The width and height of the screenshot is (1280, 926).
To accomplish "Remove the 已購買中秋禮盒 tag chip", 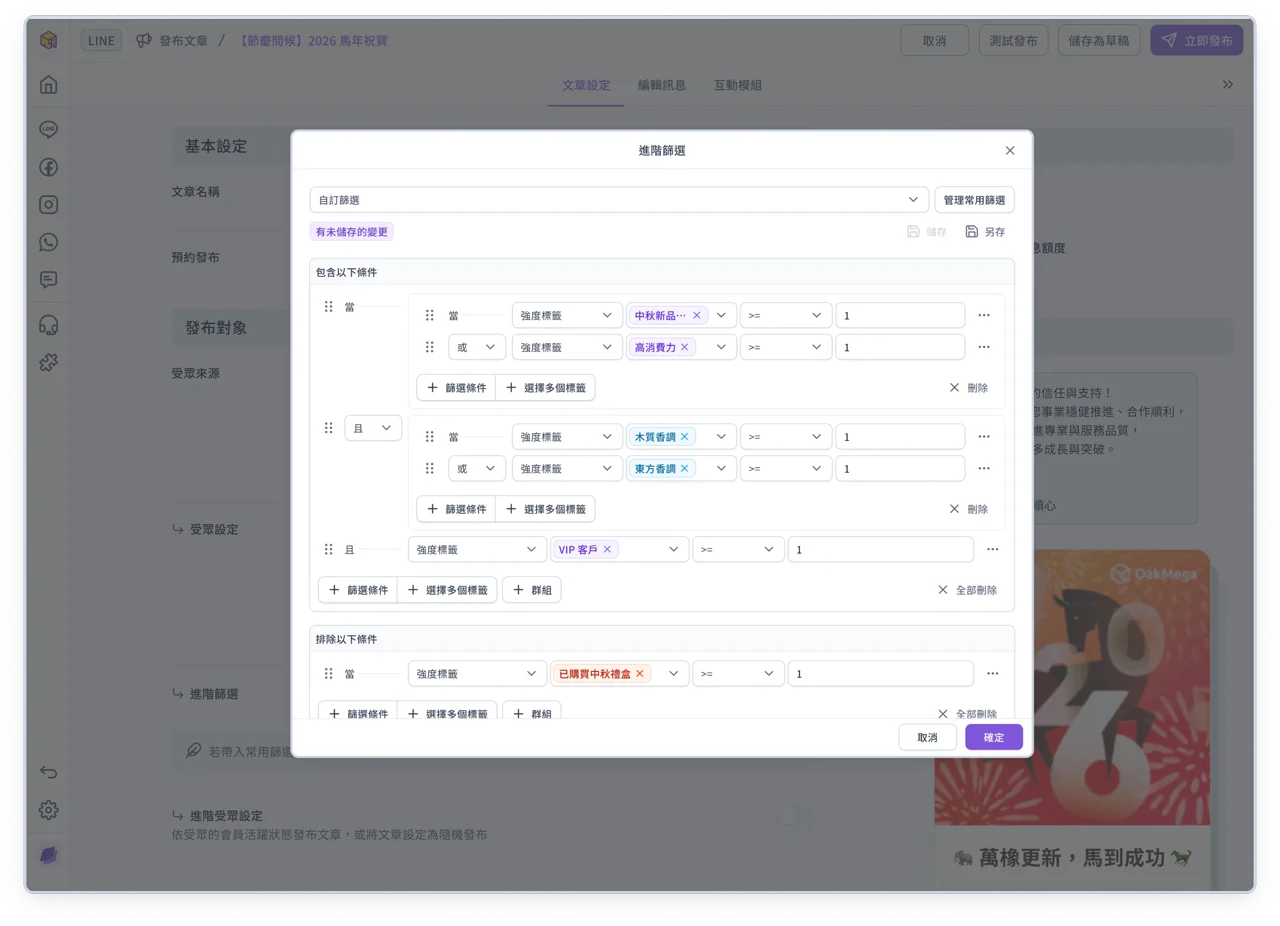I will [x=640, y=674].
